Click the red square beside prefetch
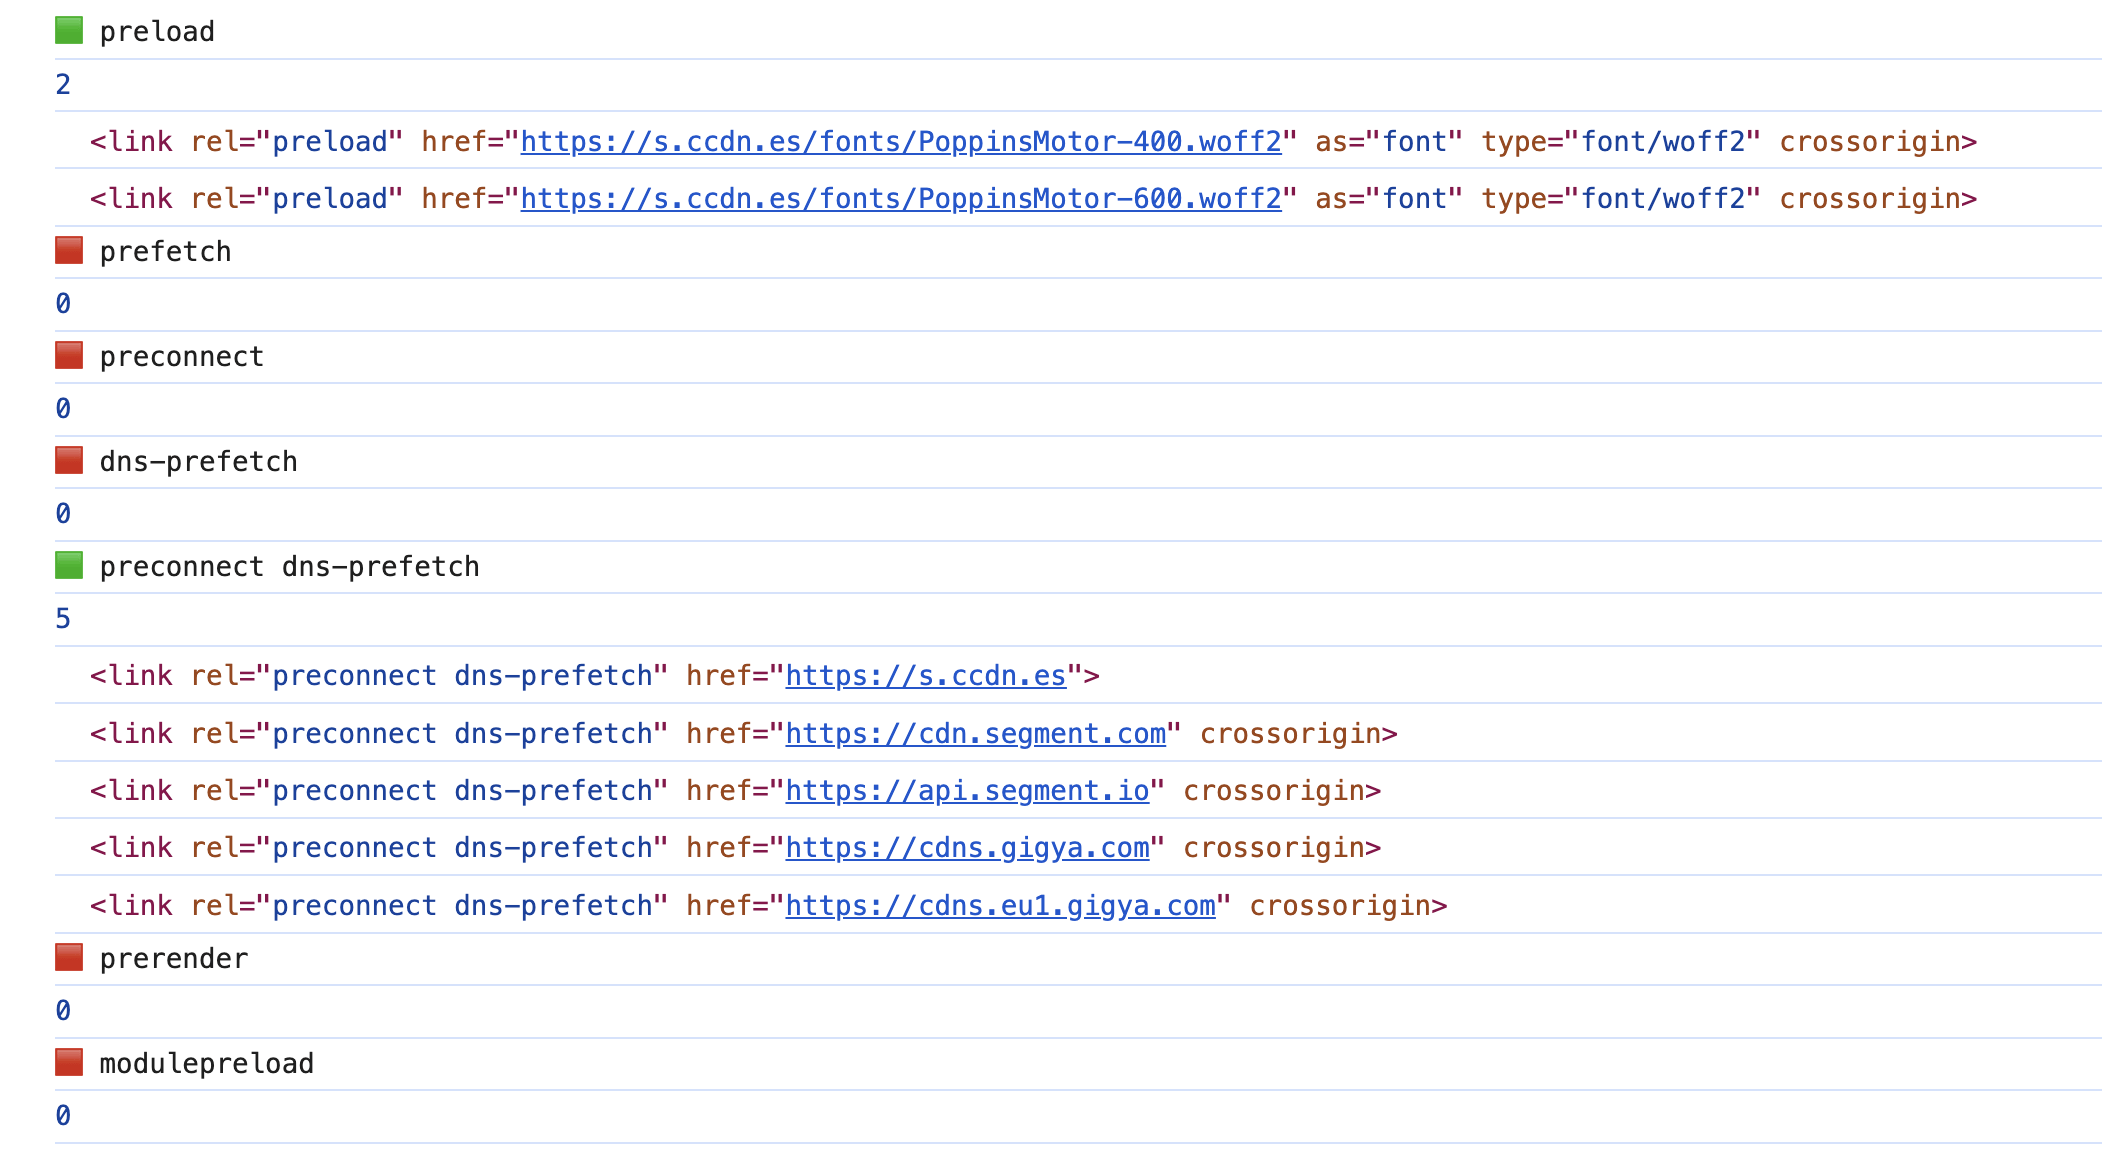2102x1154 pixels. 69,251
